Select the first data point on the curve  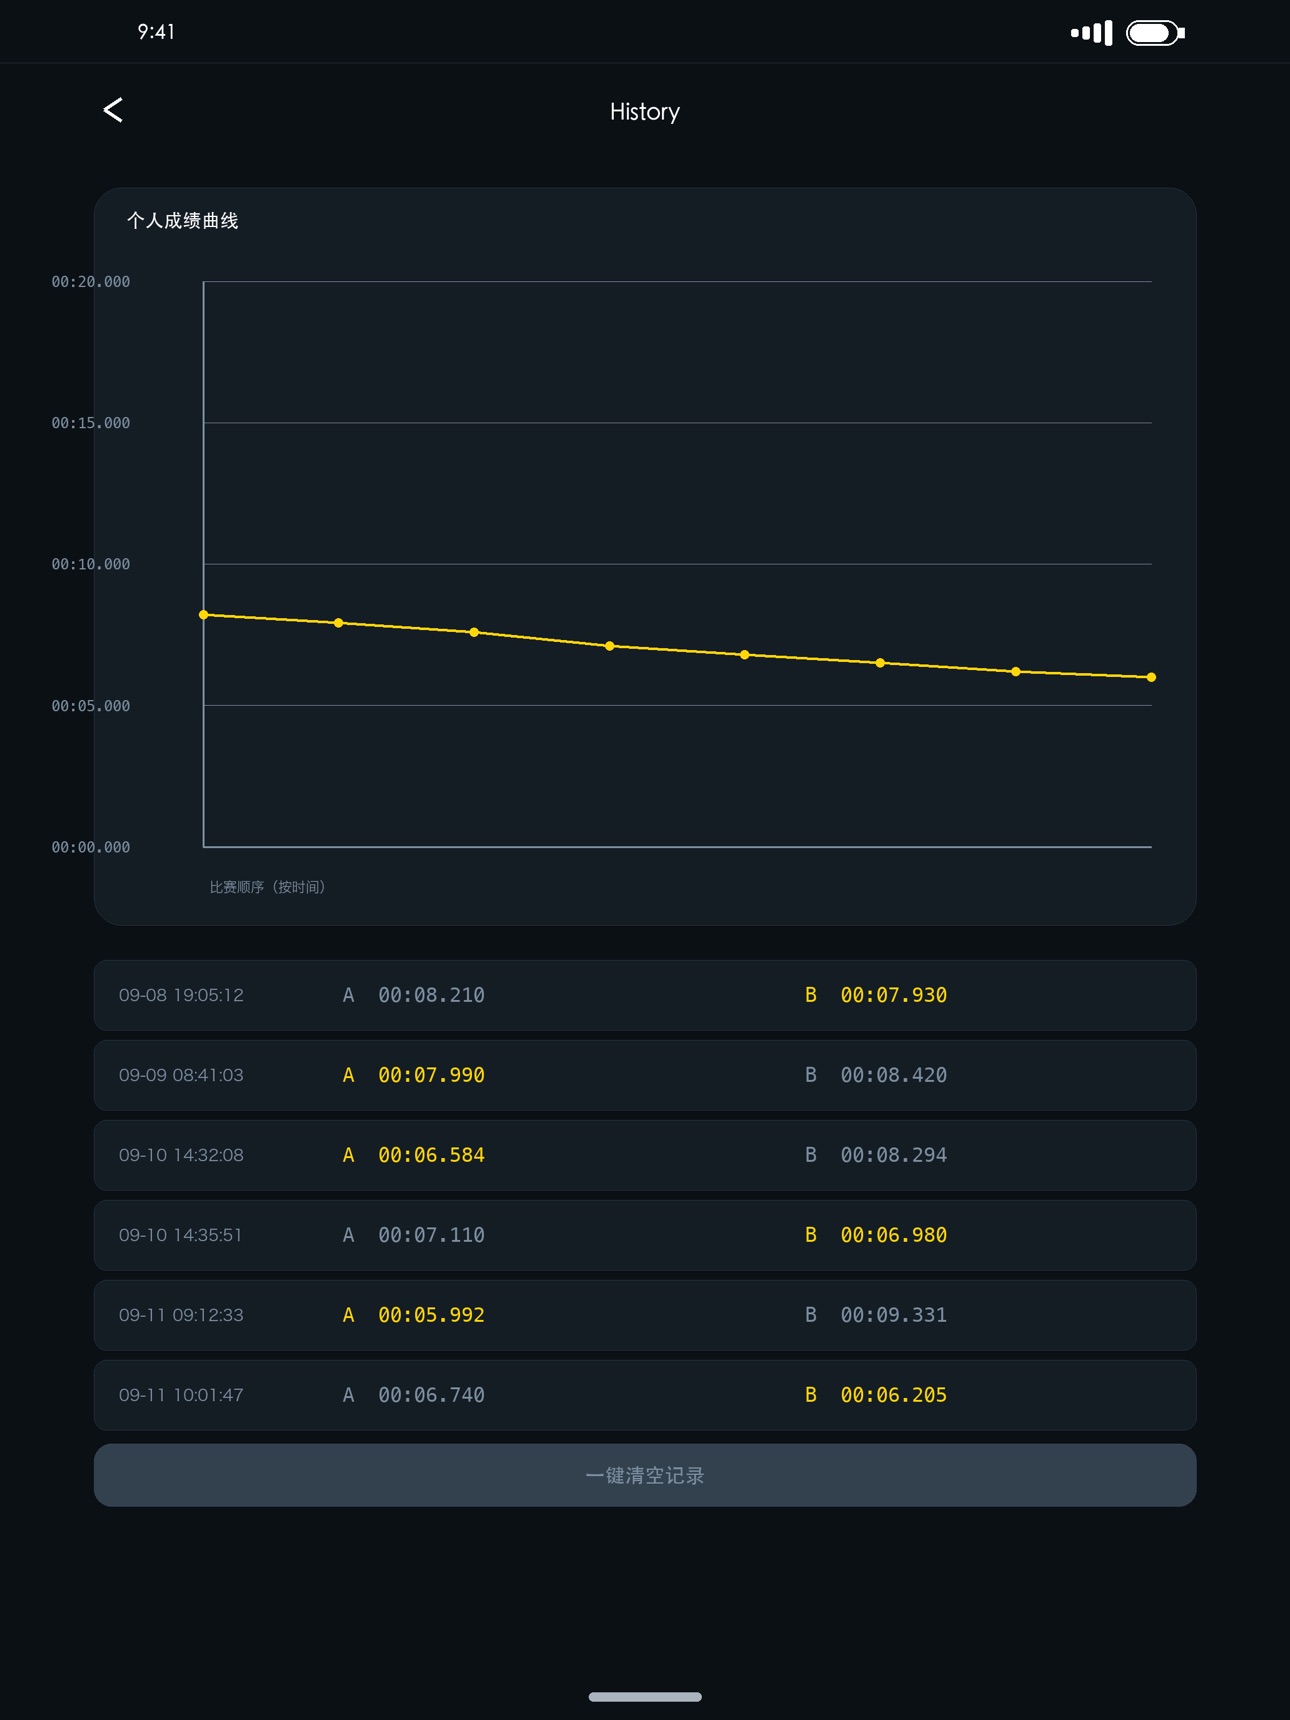pyautogui.click(x=204, y=615)
